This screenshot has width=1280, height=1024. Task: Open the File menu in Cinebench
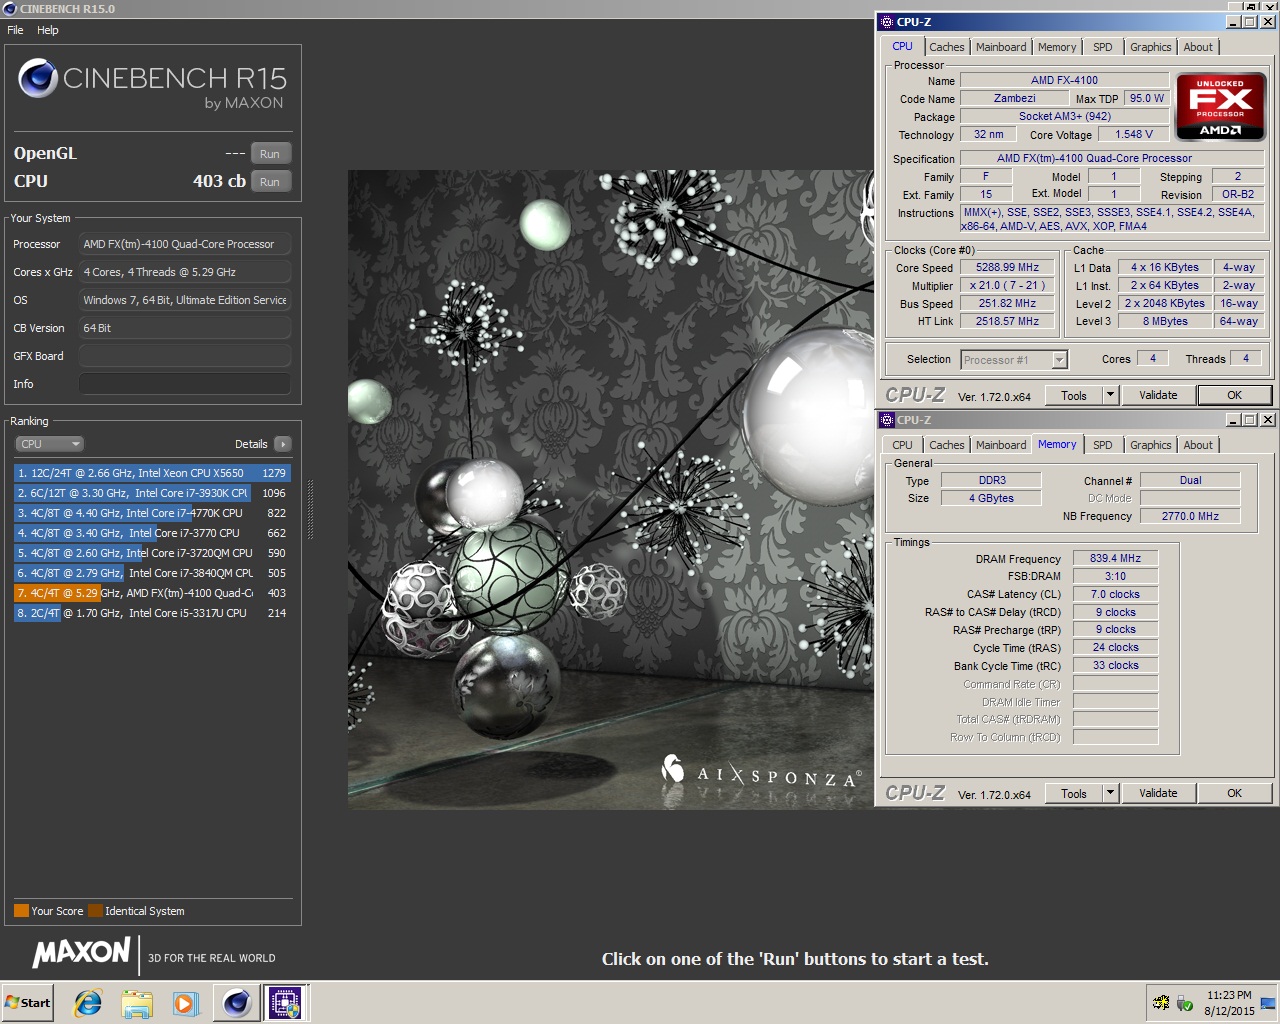(15, 30)
